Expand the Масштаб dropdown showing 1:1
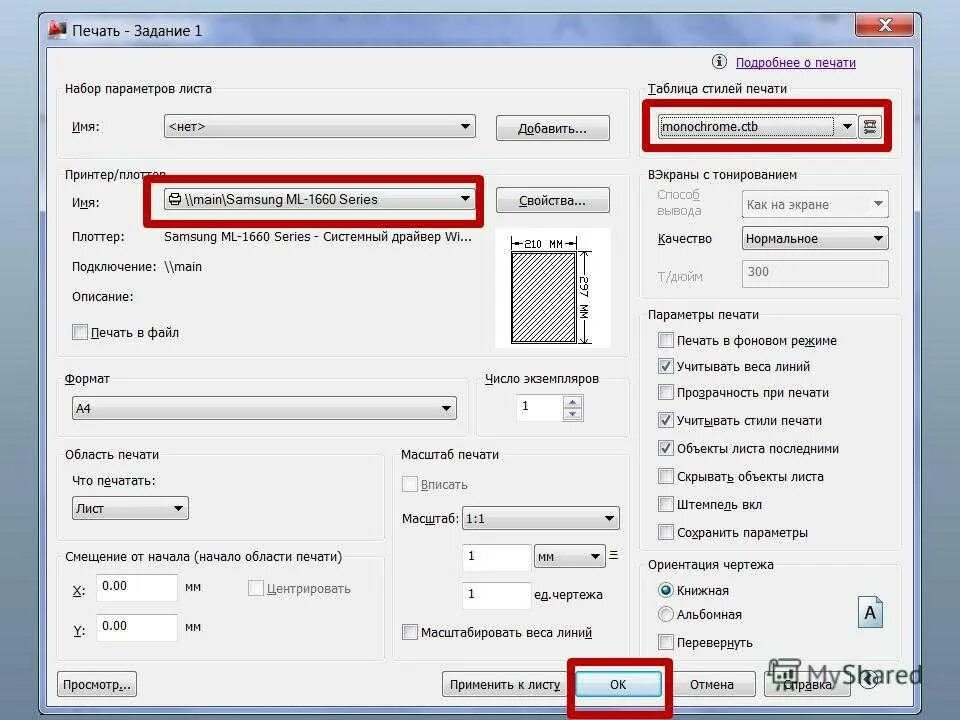Screen dimensions: 960x720 [541, 519]
